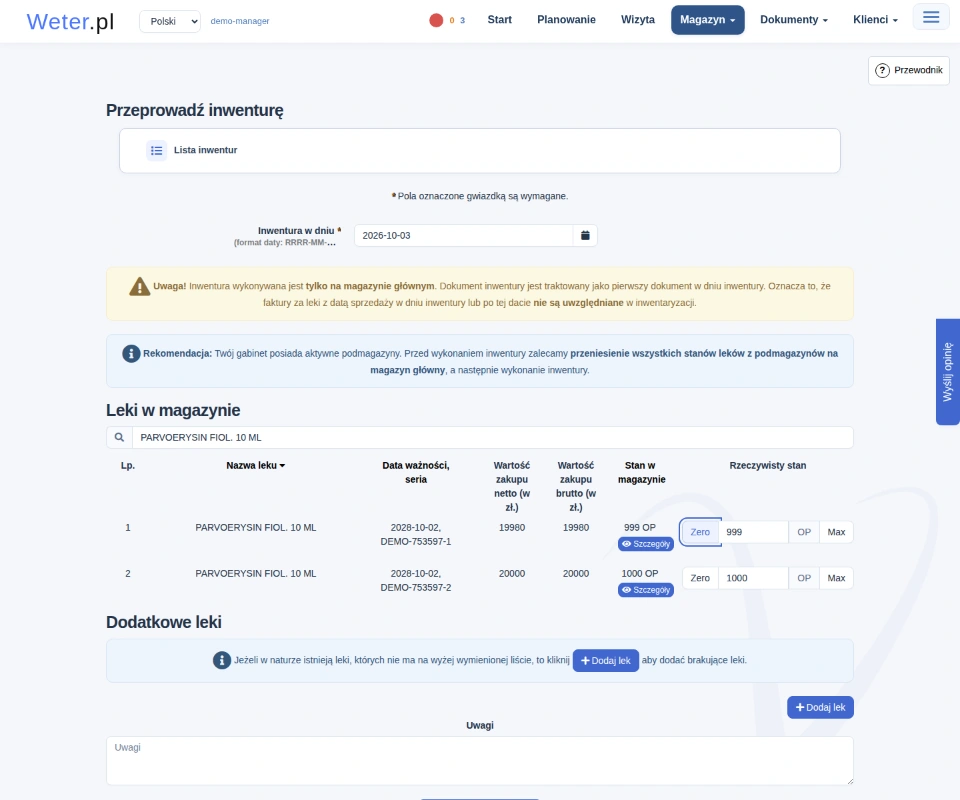Click the warning triangle icon in Uwaga box
The width and height of the screenshot is (960, 800).
[140, 286]
